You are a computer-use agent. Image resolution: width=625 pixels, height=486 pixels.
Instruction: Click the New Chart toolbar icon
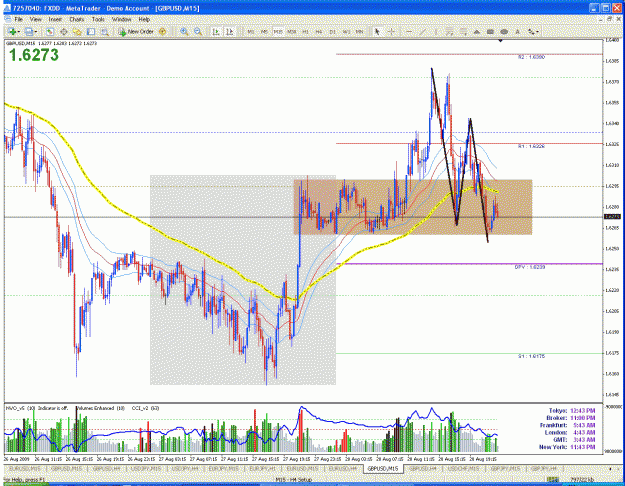[x=12, y=31]
